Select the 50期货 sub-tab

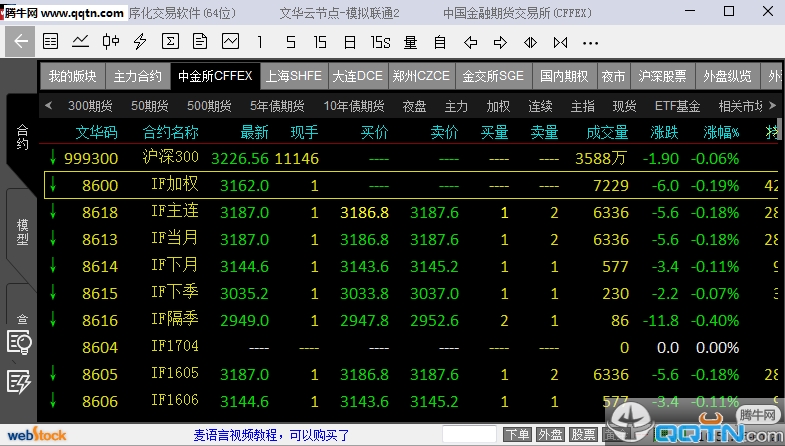pos(150,106)
